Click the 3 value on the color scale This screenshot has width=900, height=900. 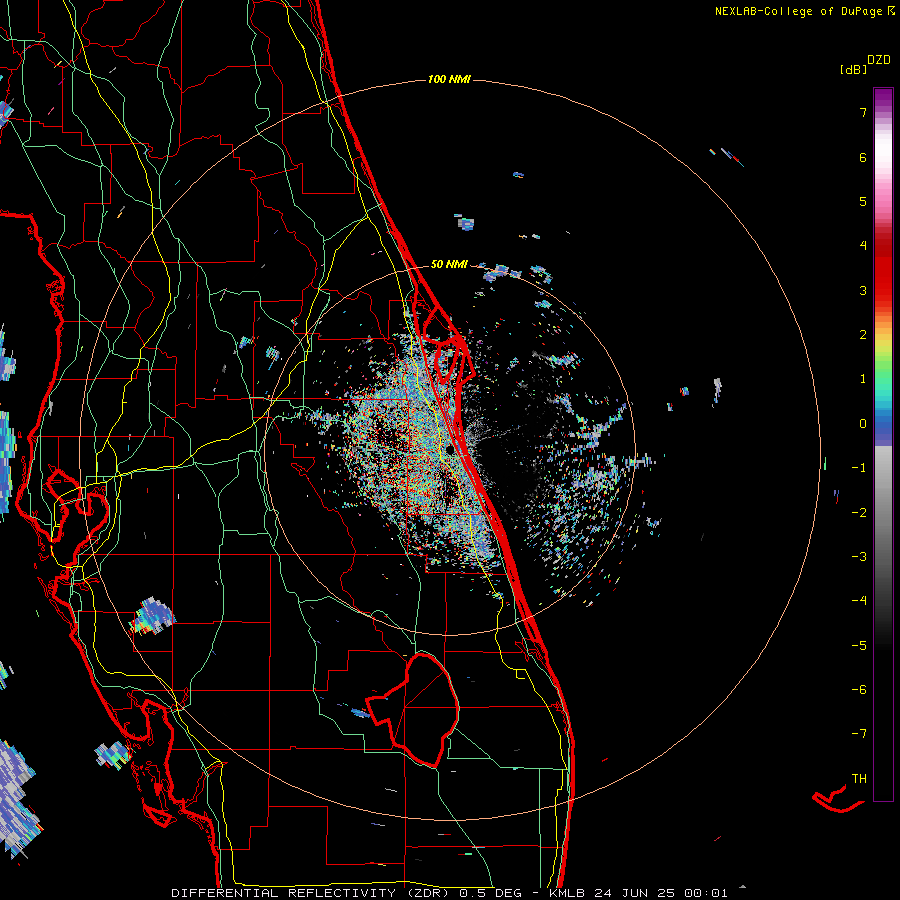(863, 290)
